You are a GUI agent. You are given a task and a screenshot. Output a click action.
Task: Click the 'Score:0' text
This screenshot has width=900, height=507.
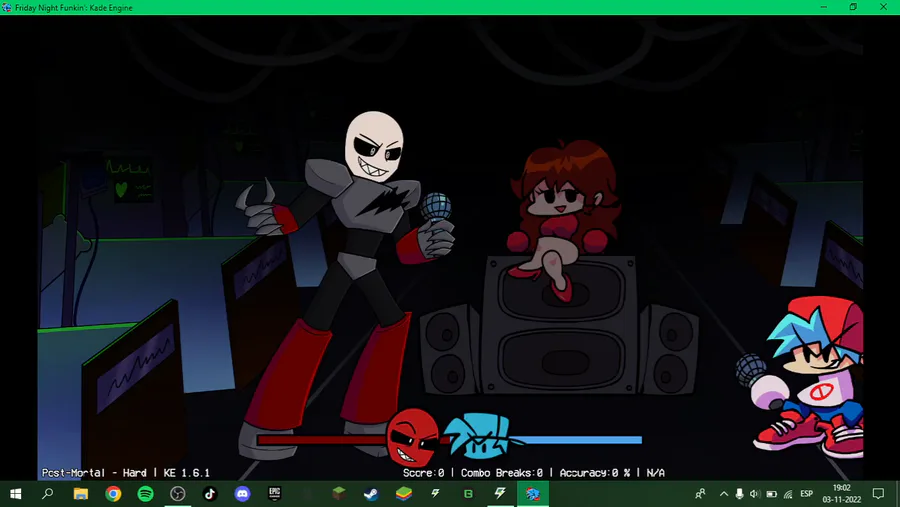tap(424, 473)
